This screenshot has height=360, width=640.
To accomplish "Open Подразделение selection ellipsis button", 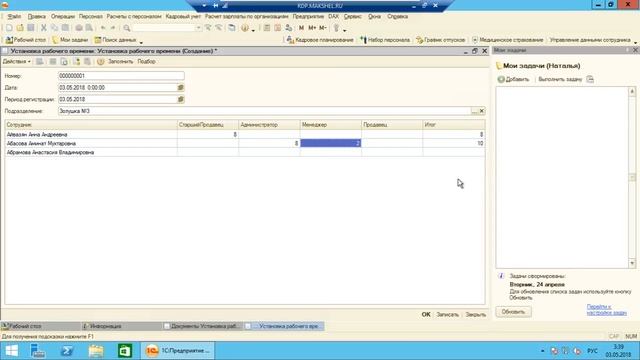I will click(x=474, y=111).
